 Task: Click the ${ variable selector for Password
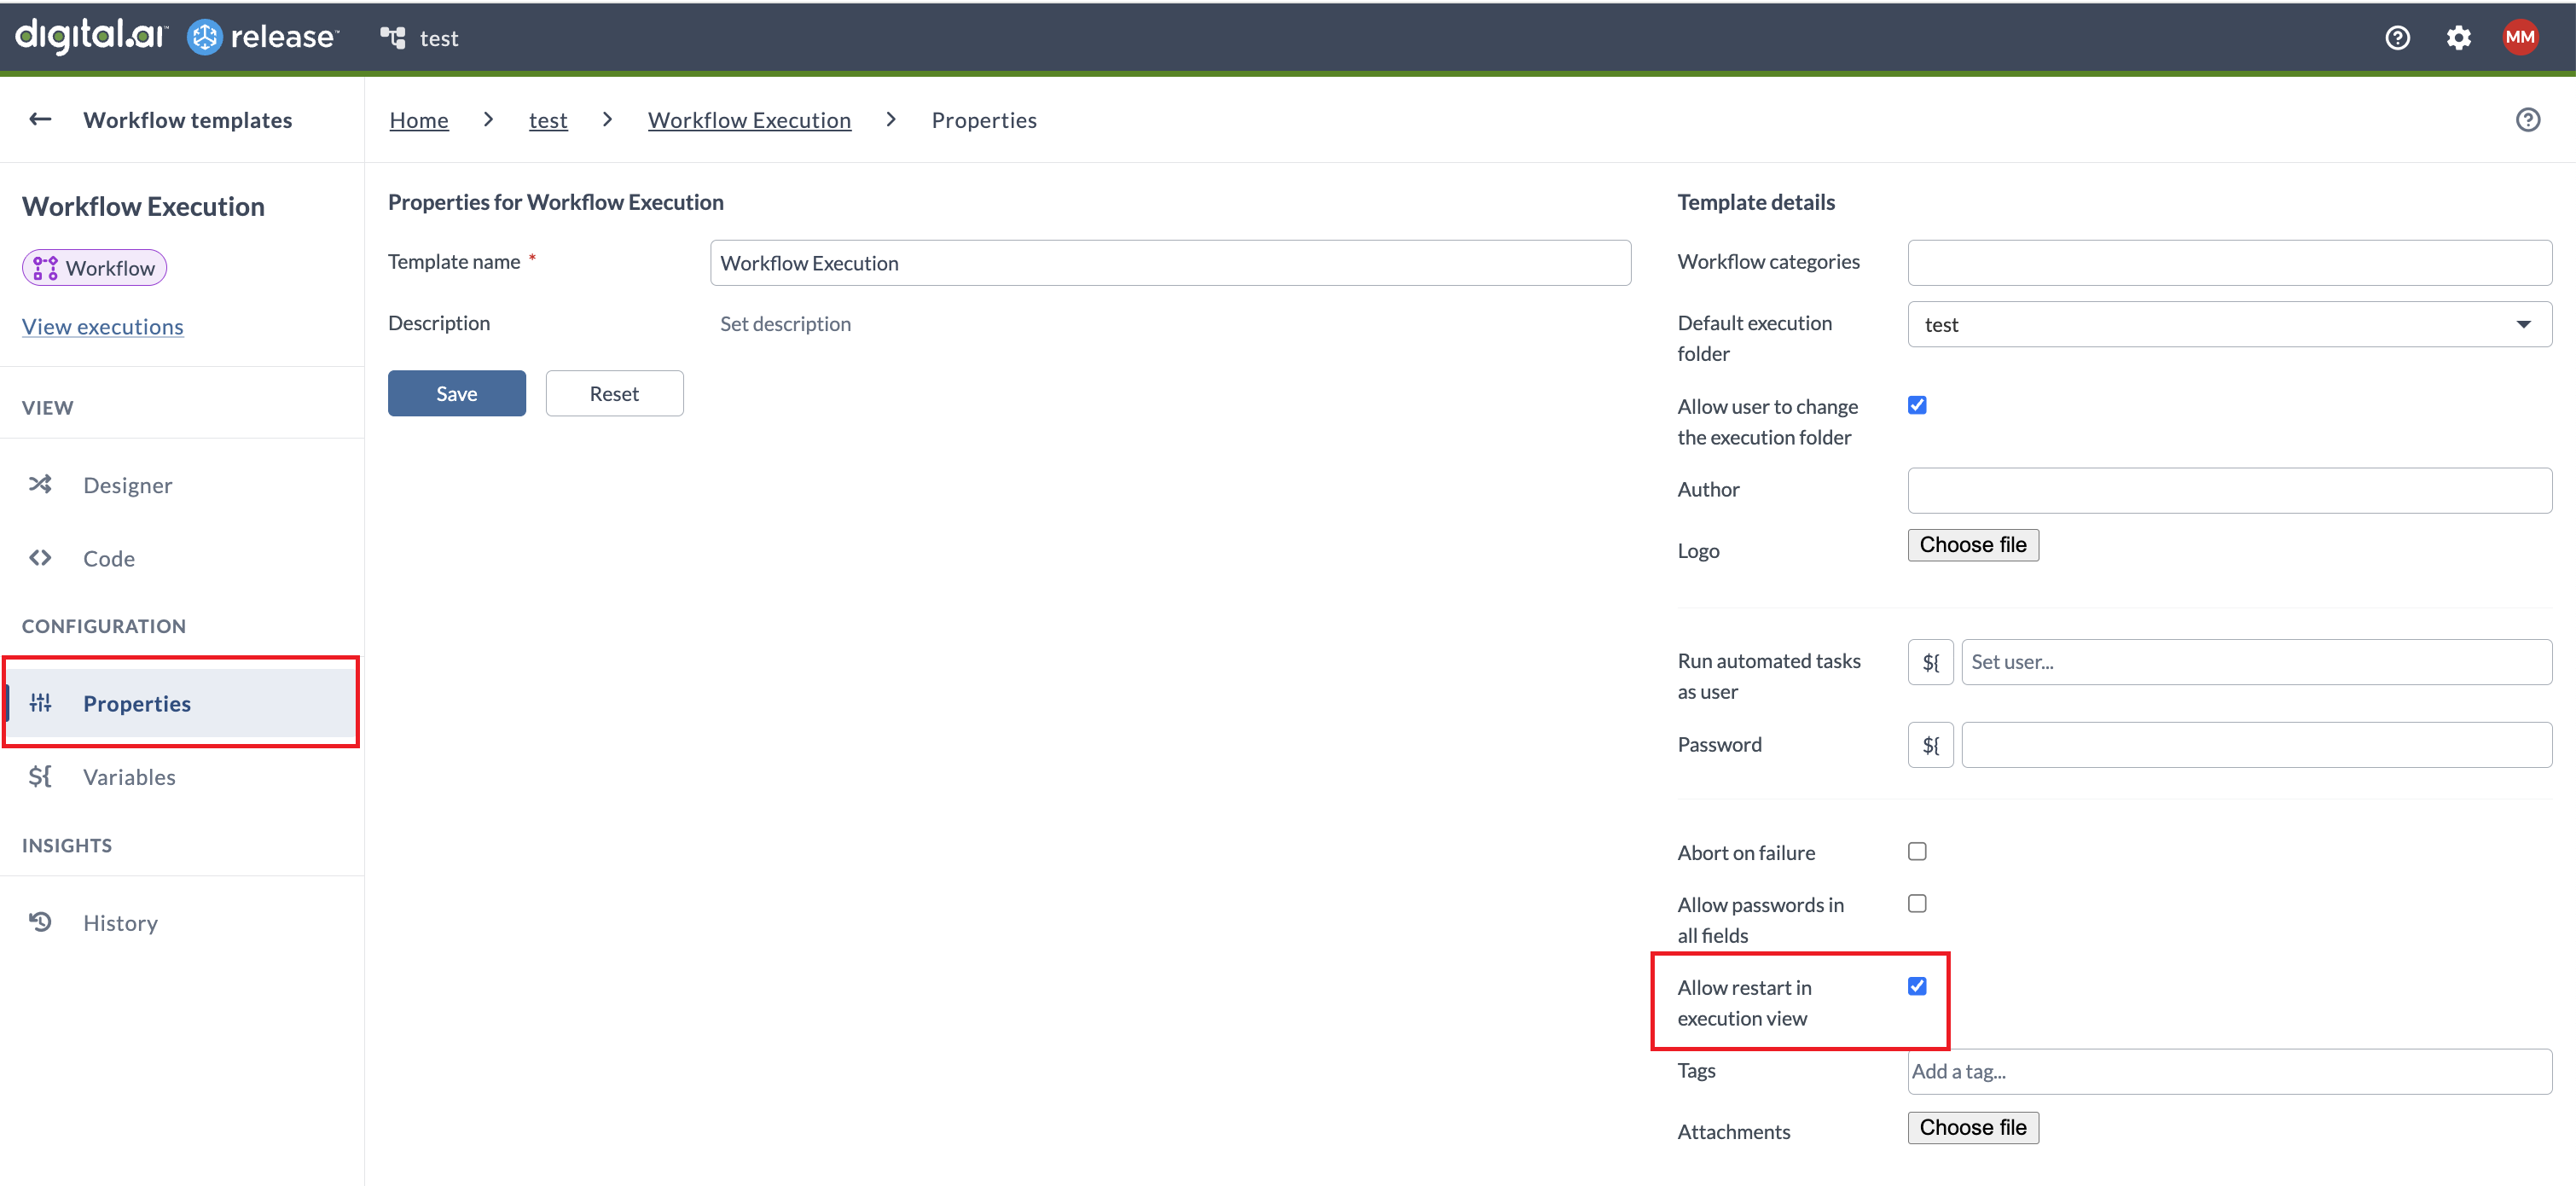(x=1930, y=744)
